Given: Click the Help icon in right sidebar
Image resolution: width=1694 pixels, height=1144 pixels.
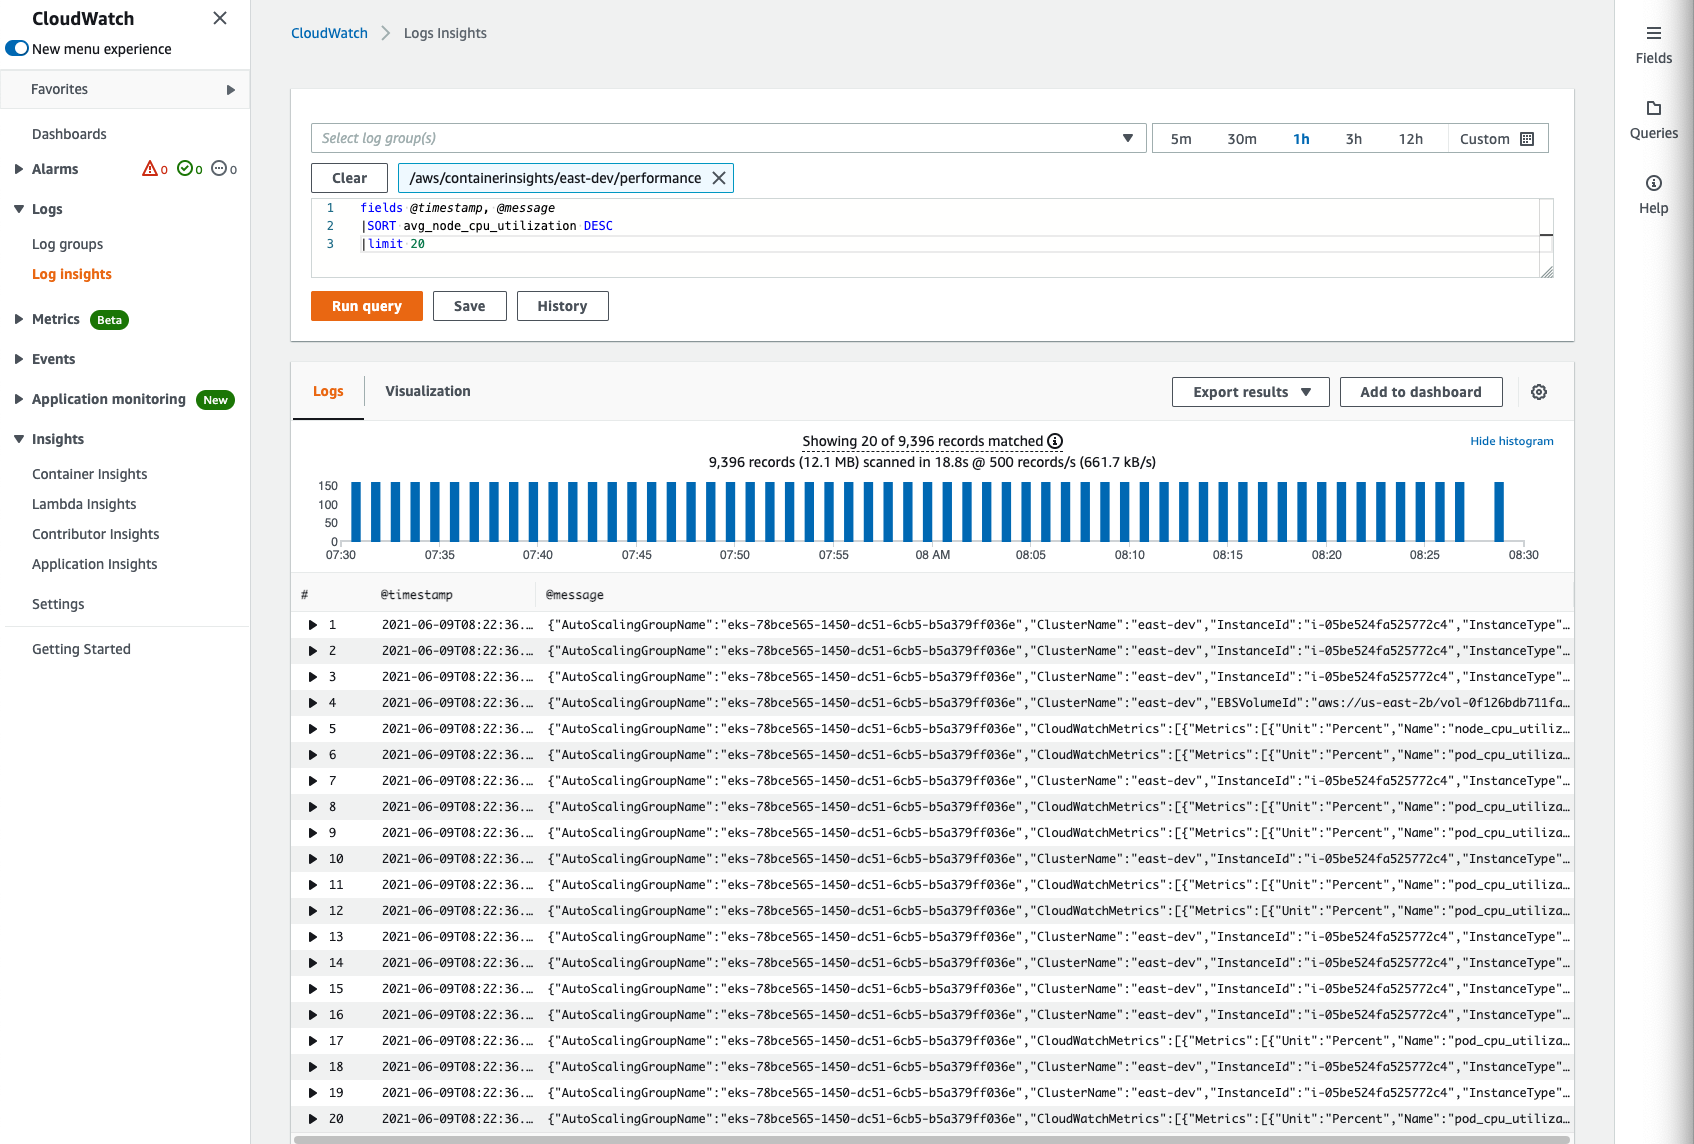Looking at the screenshot, I should [x=1653, y=184].
